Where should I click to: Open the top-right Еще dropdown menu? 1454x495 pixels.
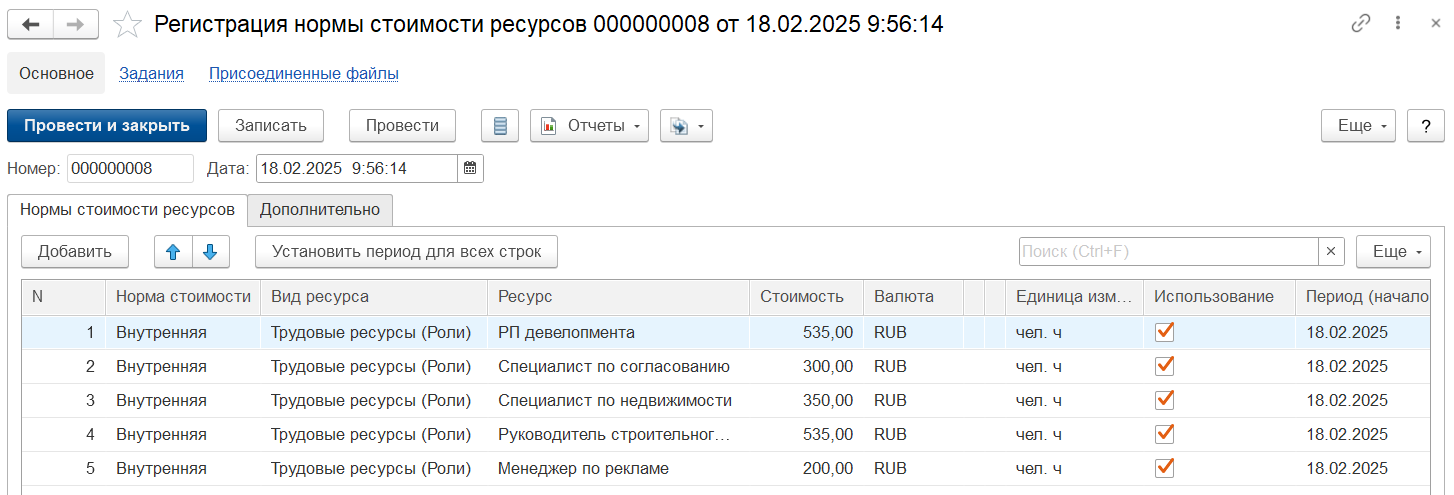[1358, 126]
